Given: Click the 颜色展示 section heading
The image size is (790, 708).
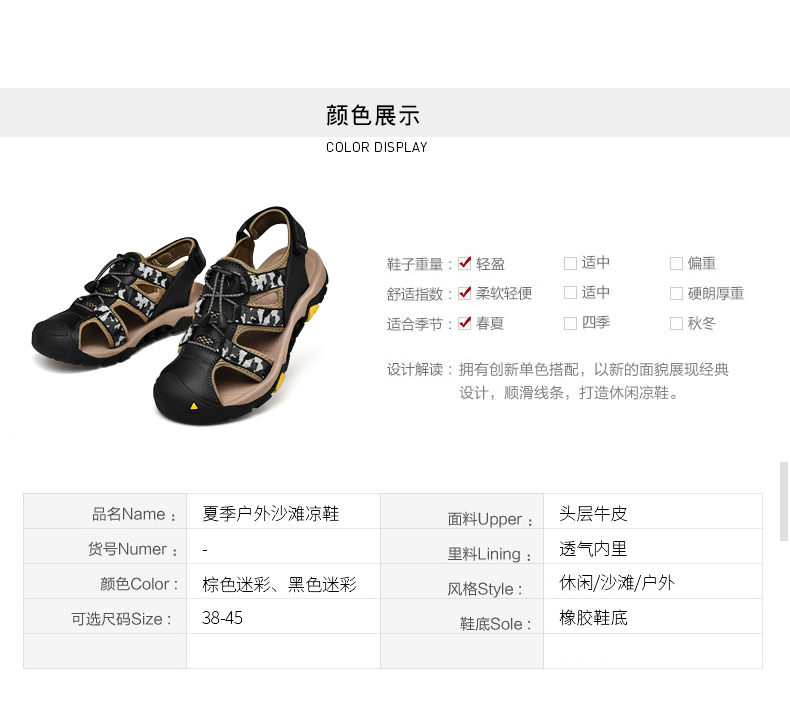Looking at the screenshot, I should coord(373,115).
